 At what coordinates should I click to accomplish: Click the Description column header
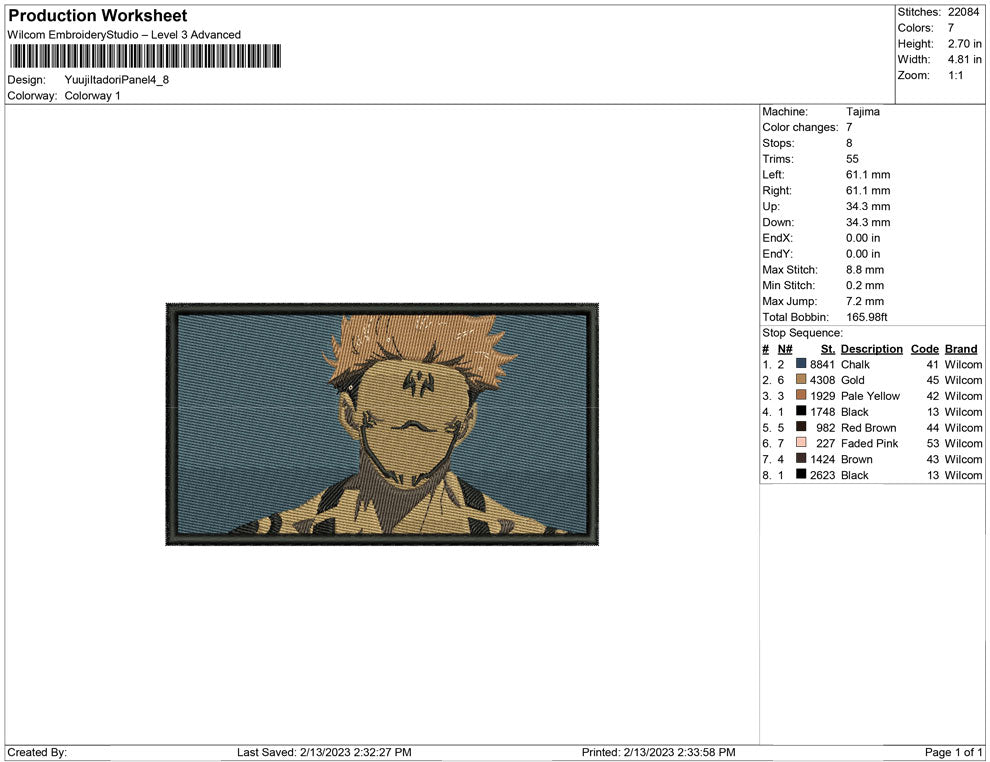[872, 349]
